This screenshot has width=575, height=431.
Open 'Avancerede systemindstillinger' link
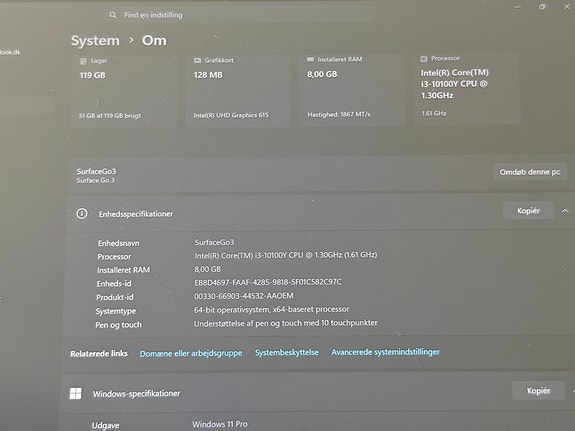coord(385,352)
